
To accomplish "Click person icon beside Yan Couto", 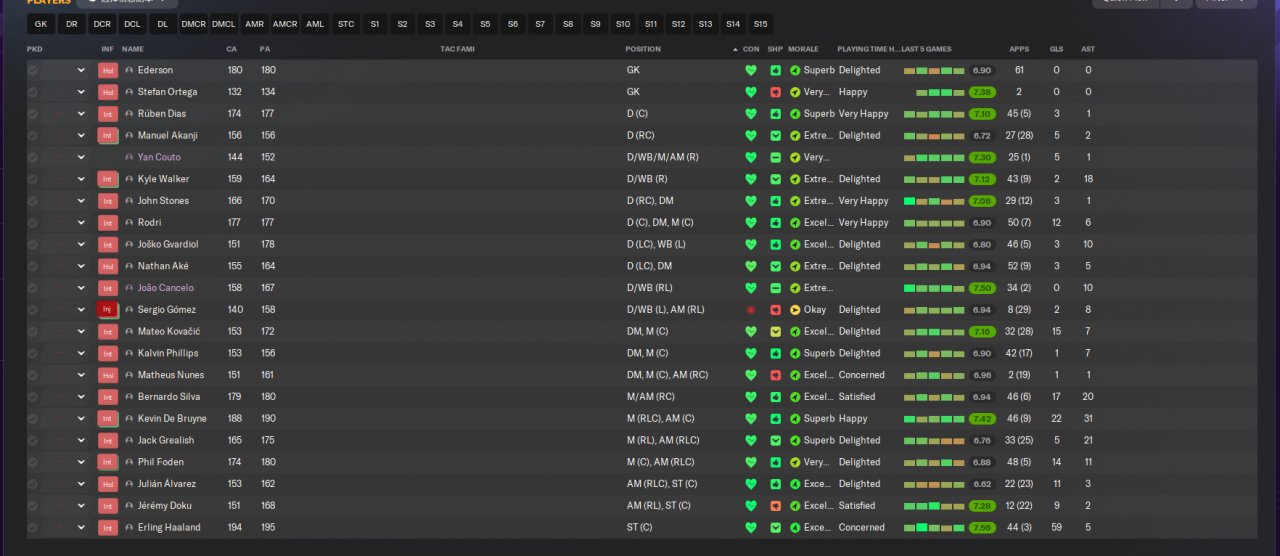I will (129, 157).
